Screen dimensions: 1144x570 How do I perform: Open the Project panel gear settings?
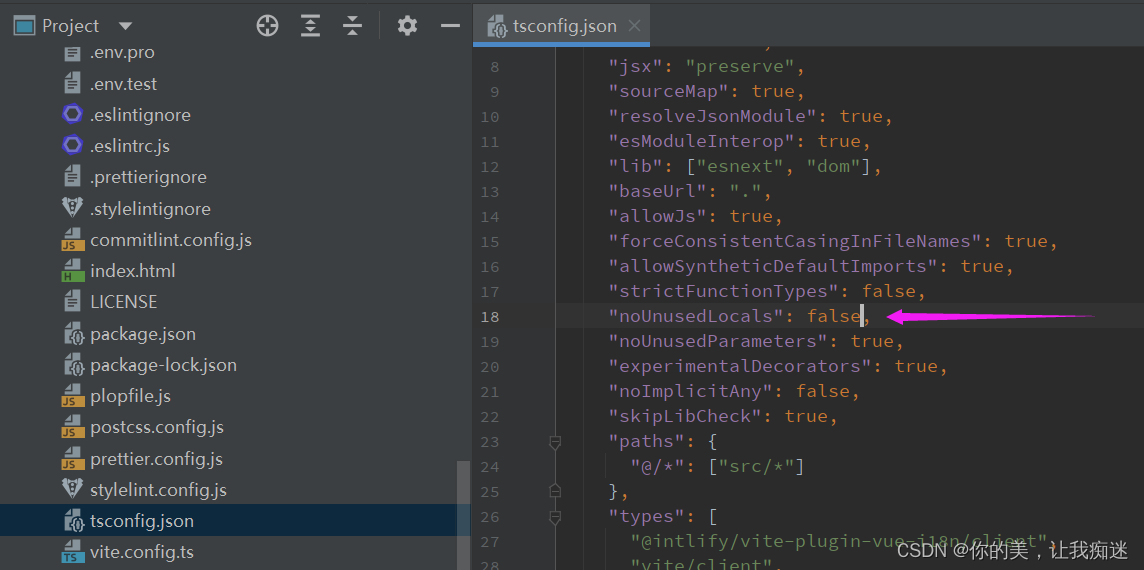click(x=407, y=26)
